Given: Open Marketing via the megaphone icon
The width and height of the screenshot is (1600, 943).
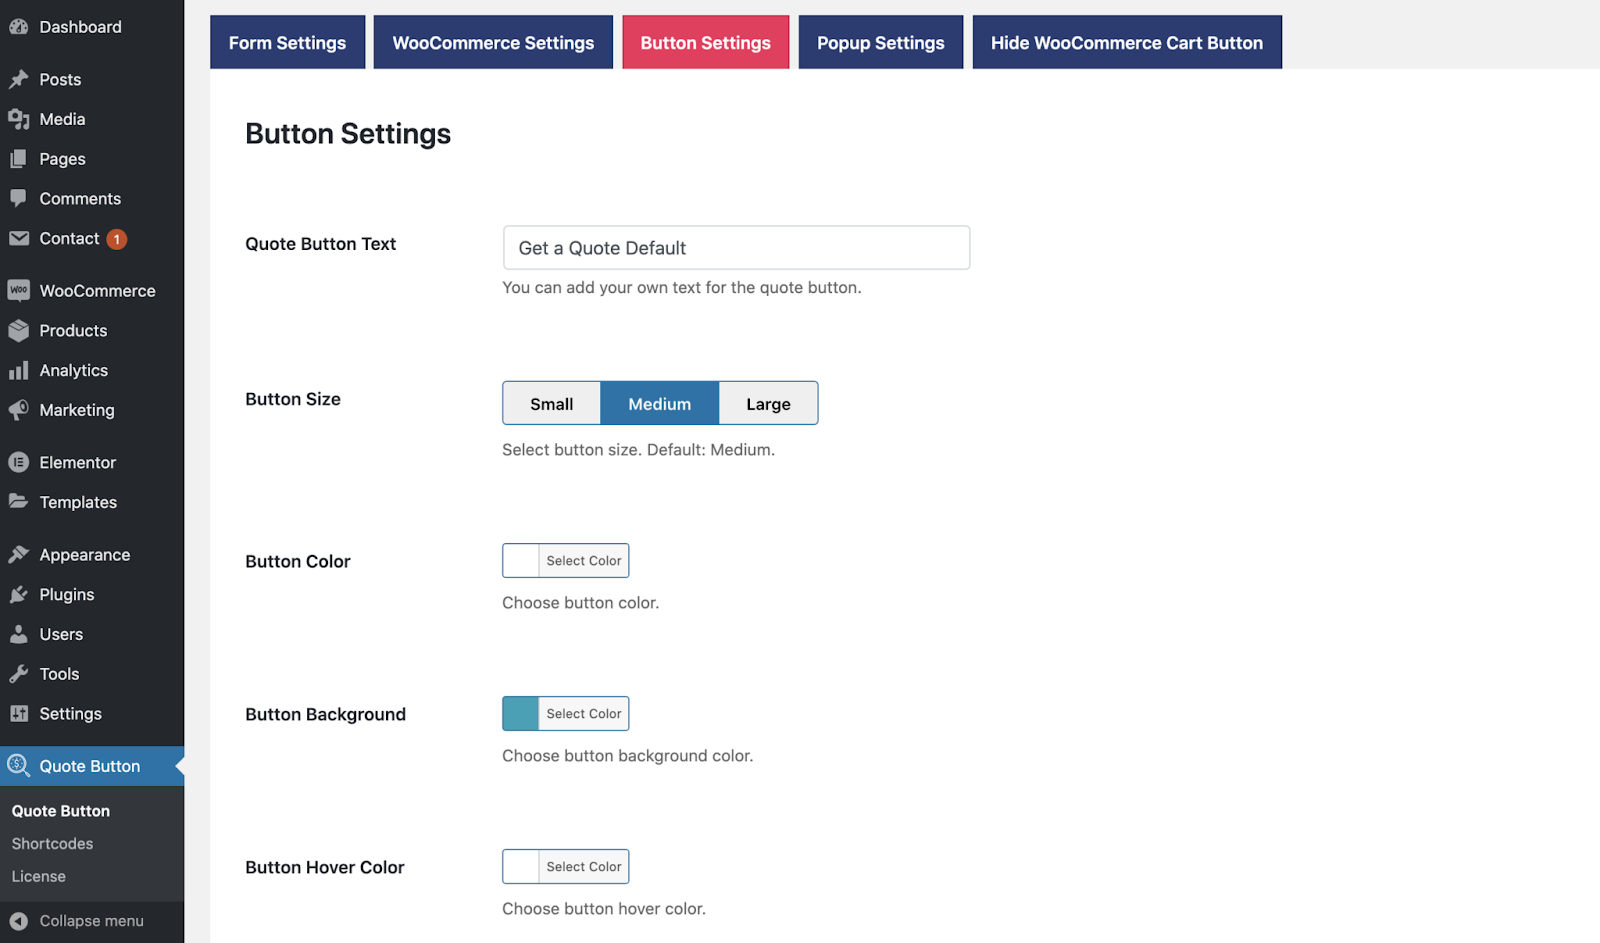Looking at the screenshot, I should coord(19,410).
